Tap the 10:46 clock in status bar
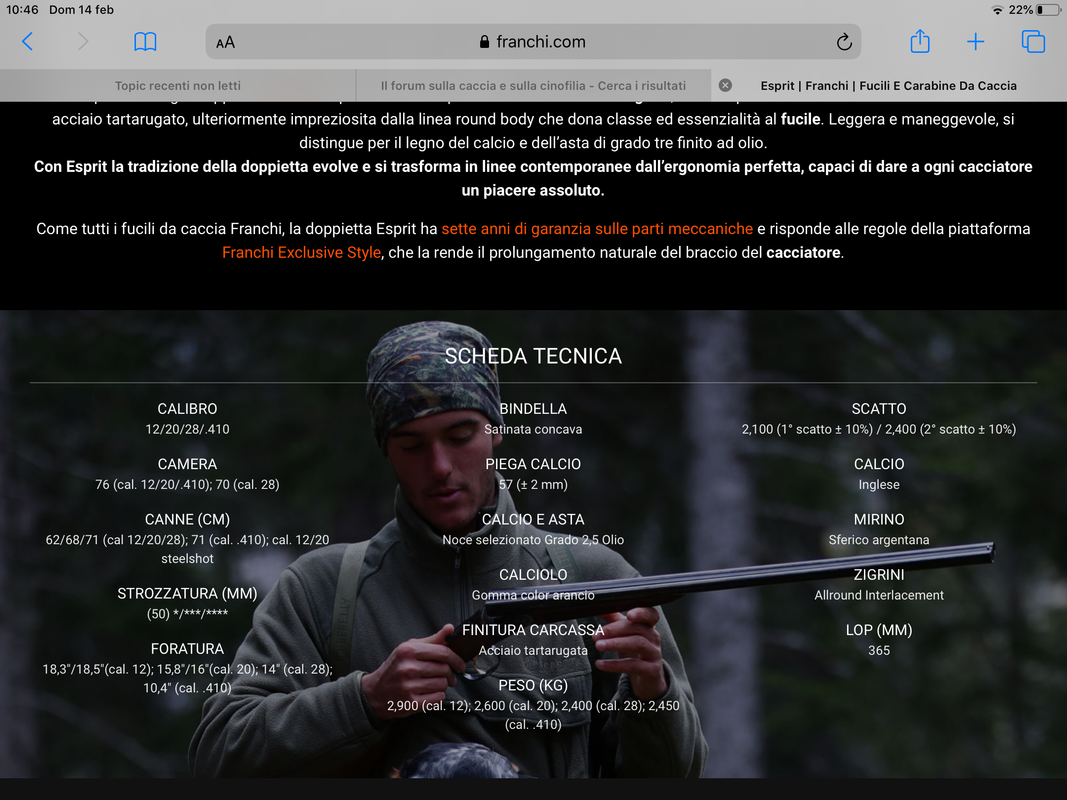1067x800 pixels. click(22, 10)
